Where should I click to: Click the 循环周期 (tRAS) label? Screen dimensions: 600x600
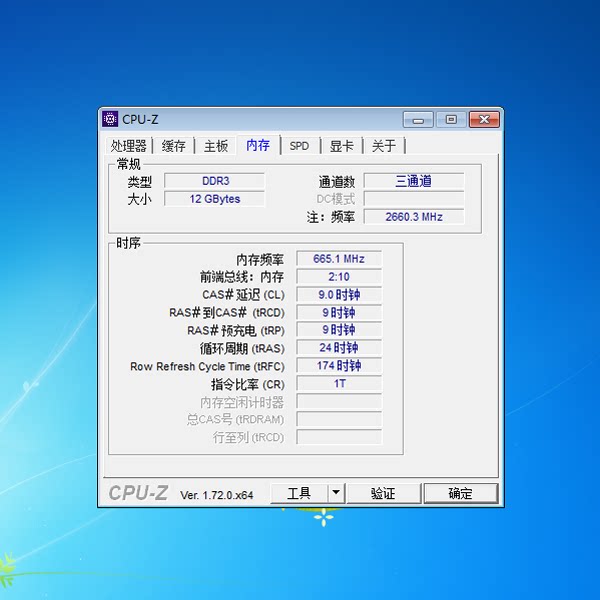click(242, 349)
